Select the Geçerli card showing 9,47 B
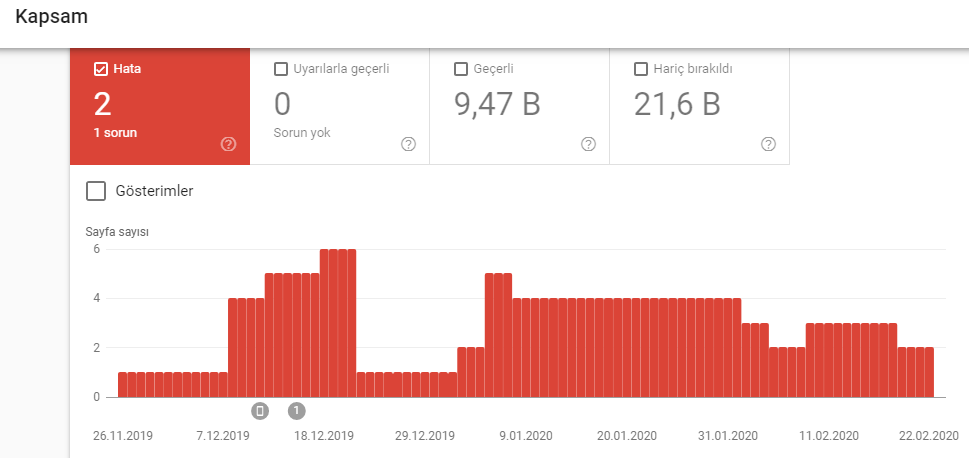 [520, 106]
